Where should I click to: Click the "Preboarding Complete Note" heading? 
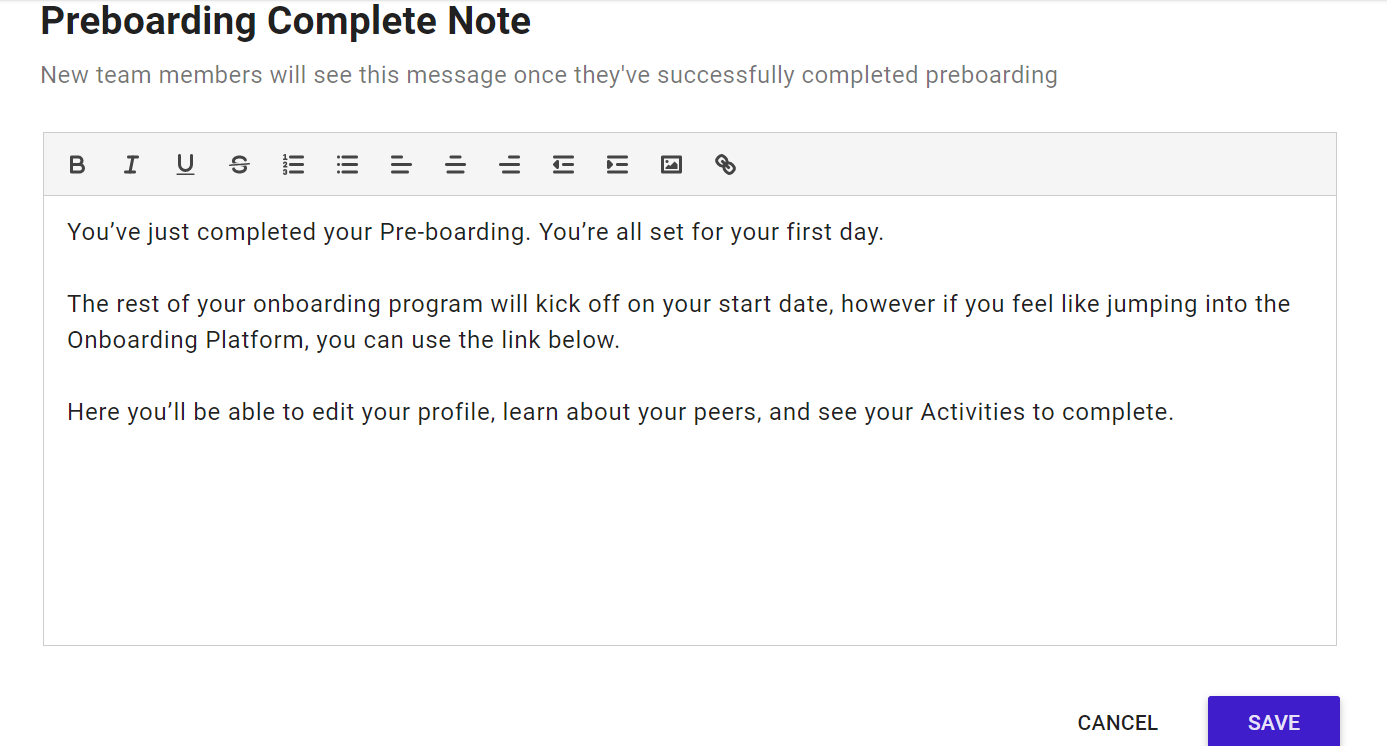[285, 21]
